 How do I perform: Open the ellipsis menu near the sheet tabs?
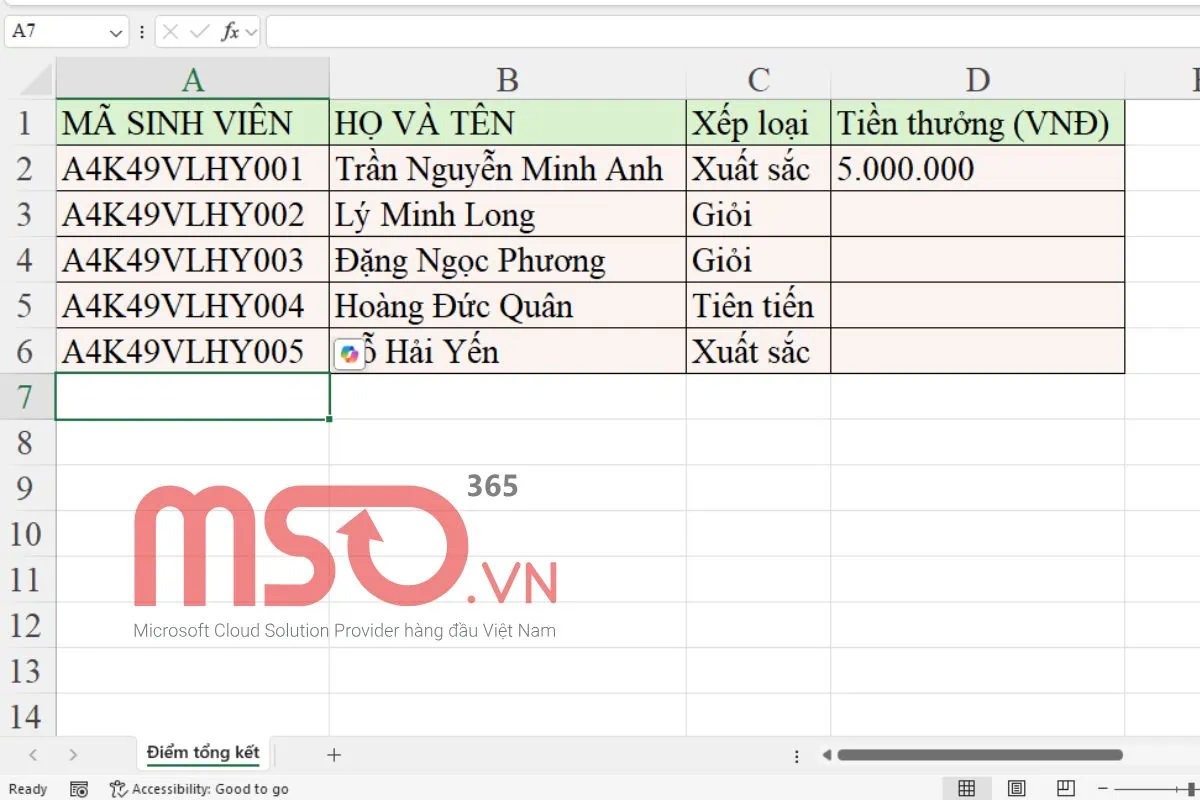[x=796, y=756]
